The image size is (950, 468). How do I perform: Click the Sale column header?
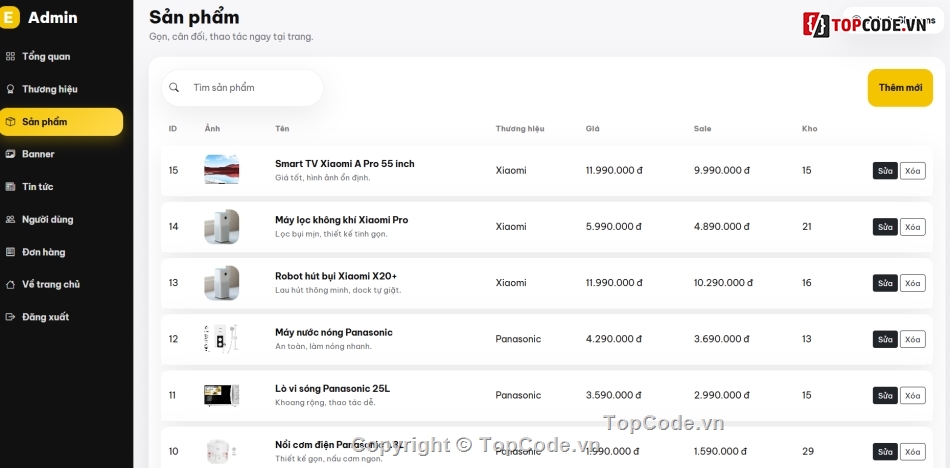pos(702,129)
